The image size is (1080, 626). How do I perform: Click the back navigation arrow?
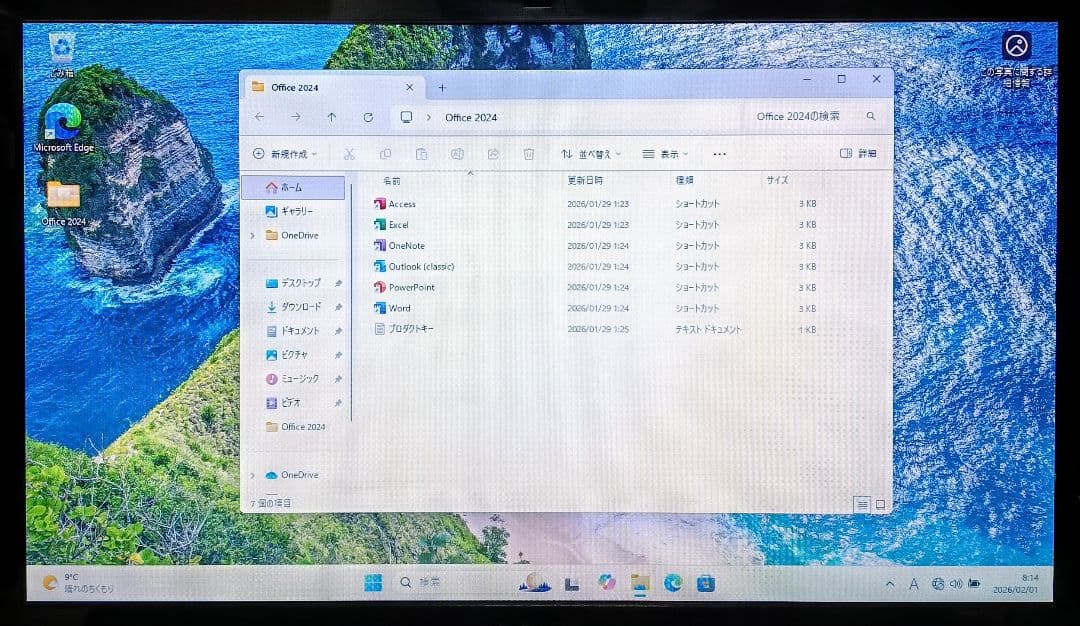260,117
